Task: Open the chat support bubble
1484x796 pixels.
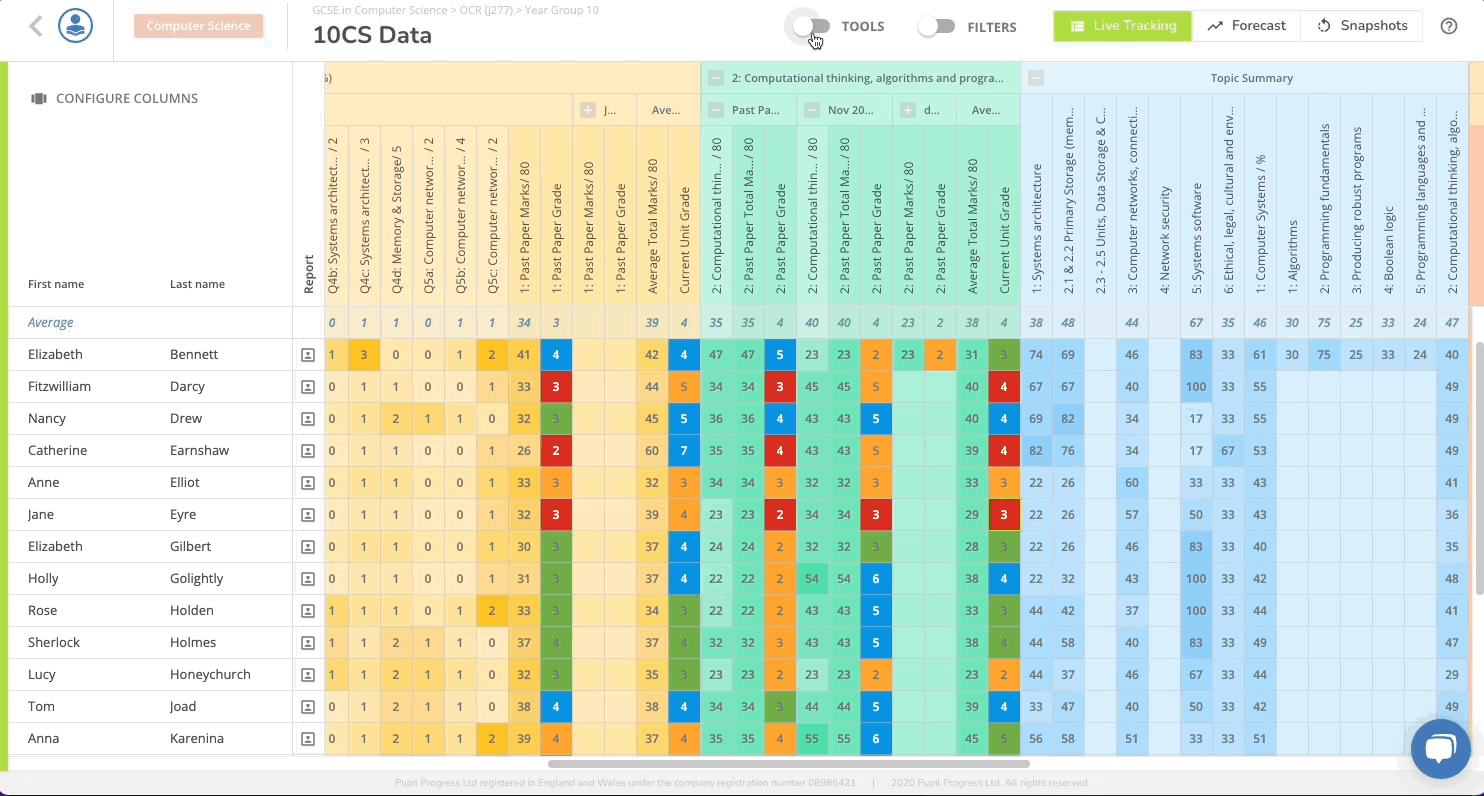Action: [1439, 748]
